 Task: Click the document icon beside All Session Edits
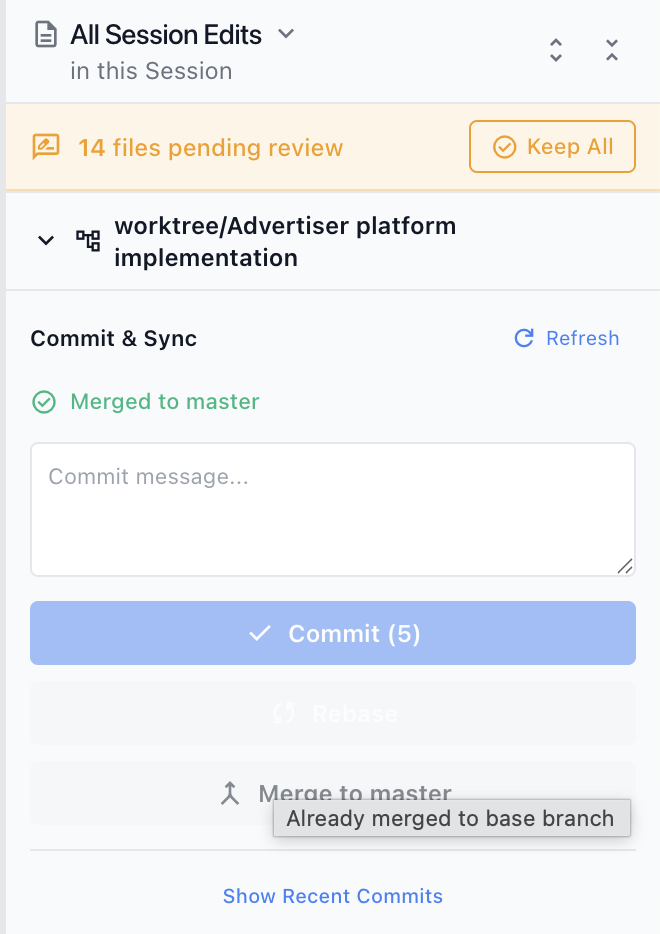tap(46, 35)
